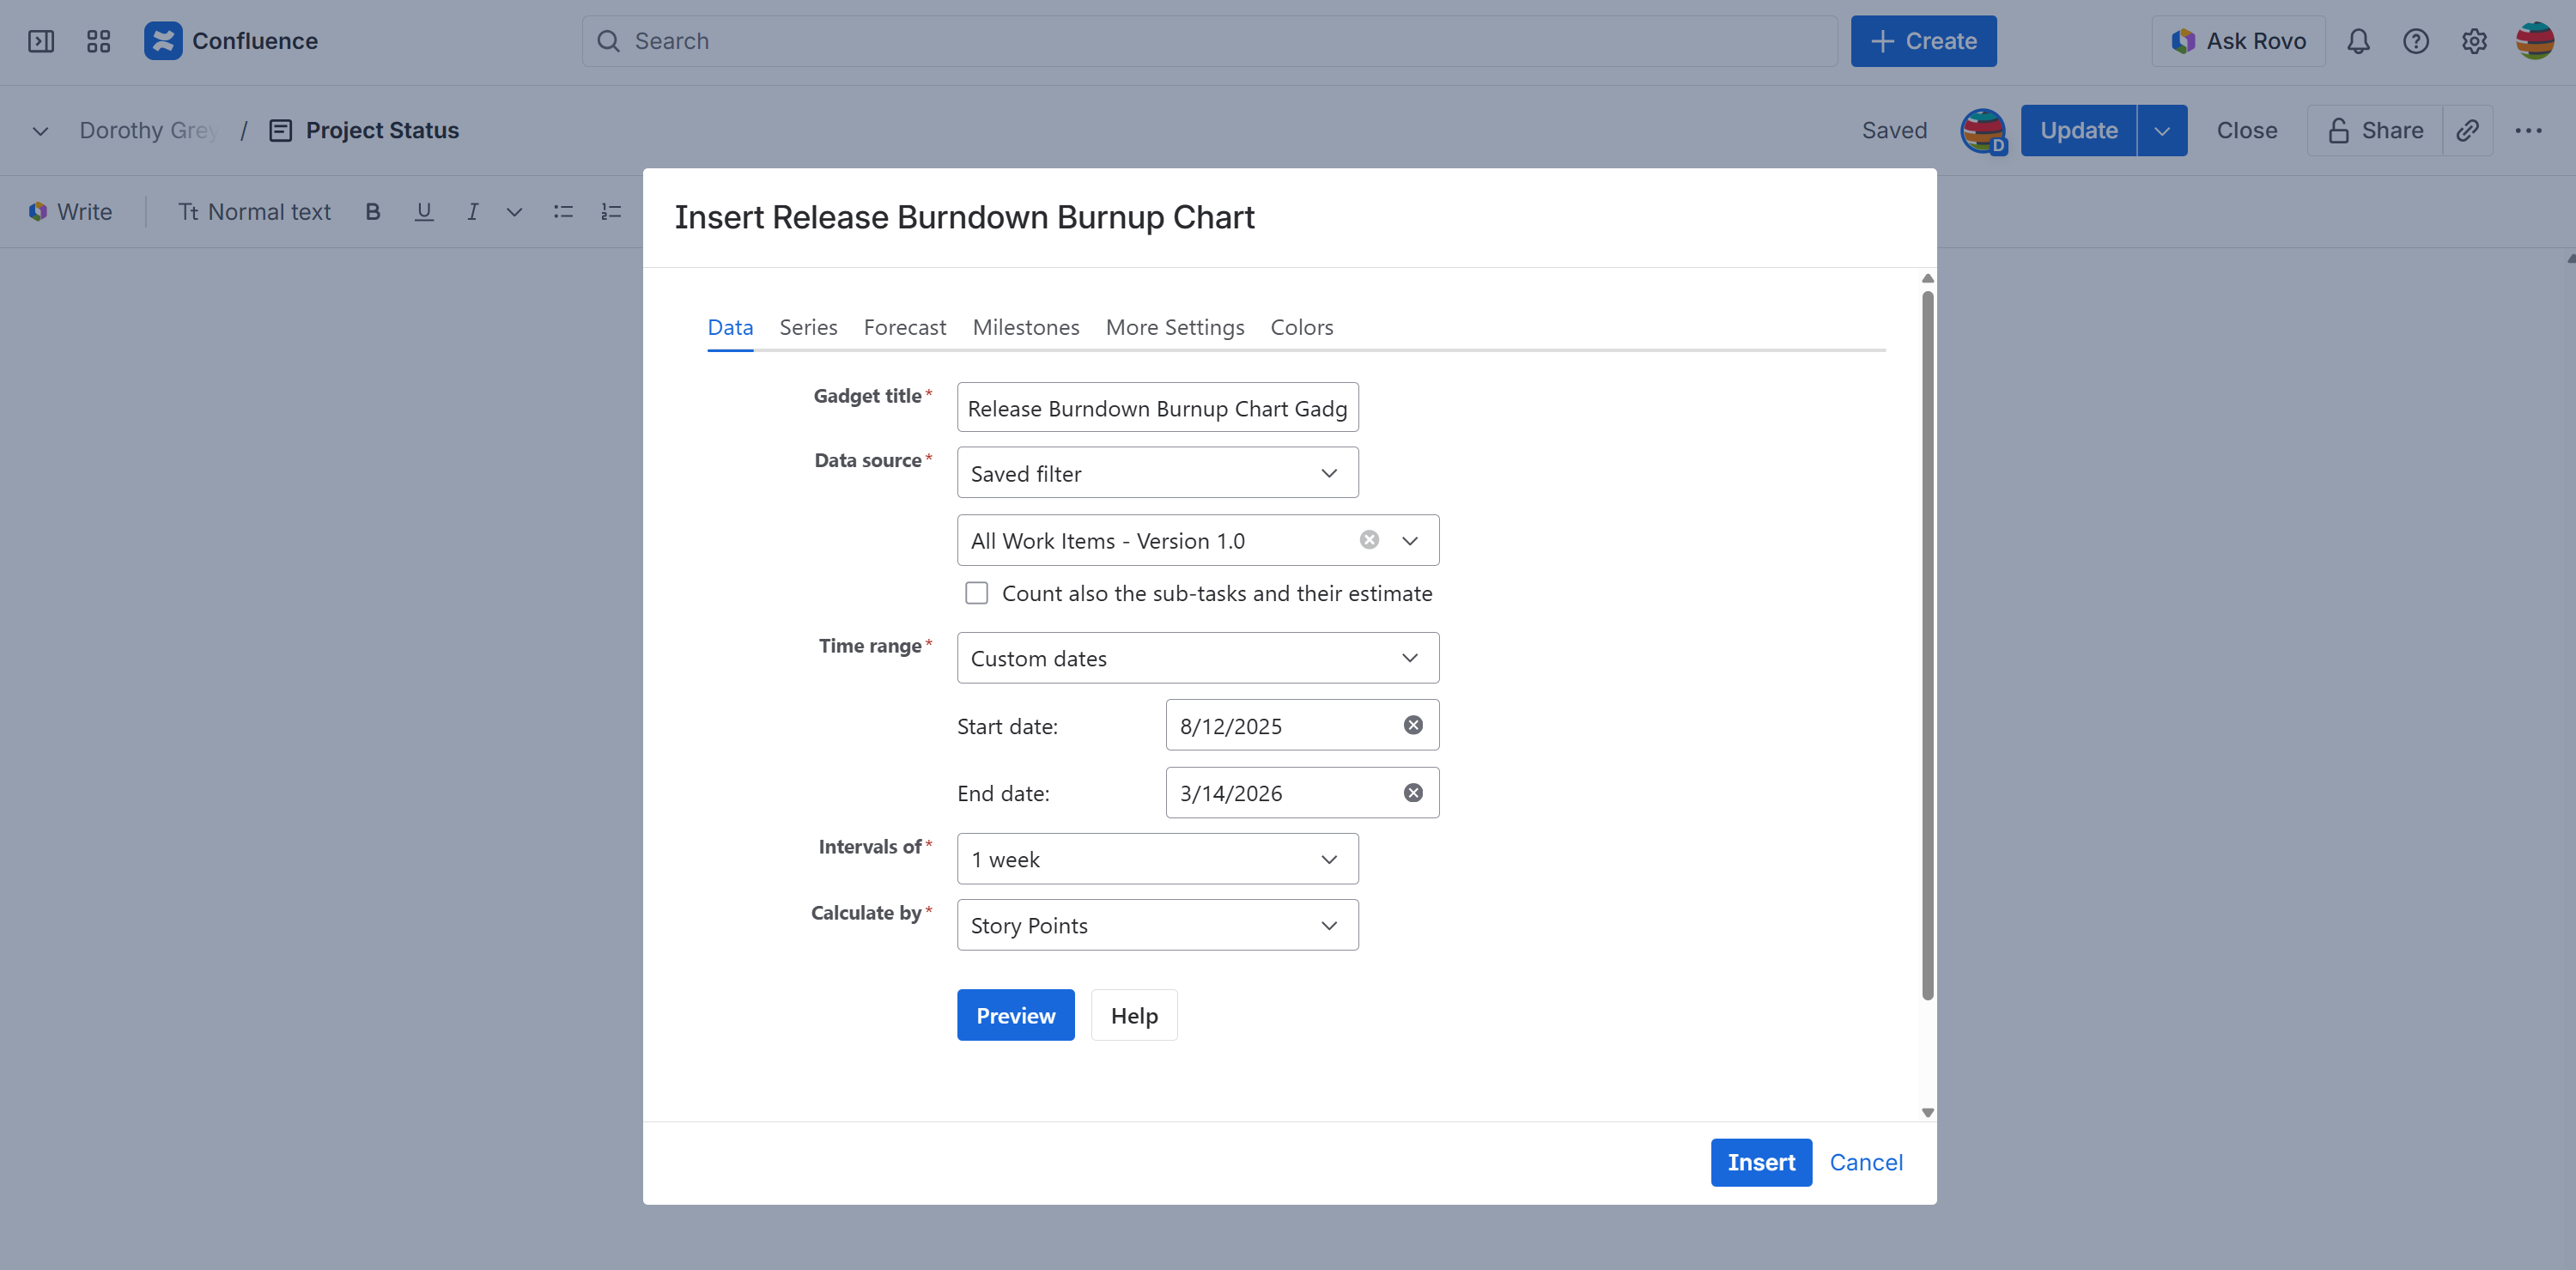Open the saved filter selection dropdown
Image resolution: width=2576 pixels, height=1270 pixels.
pos(1409,540)
